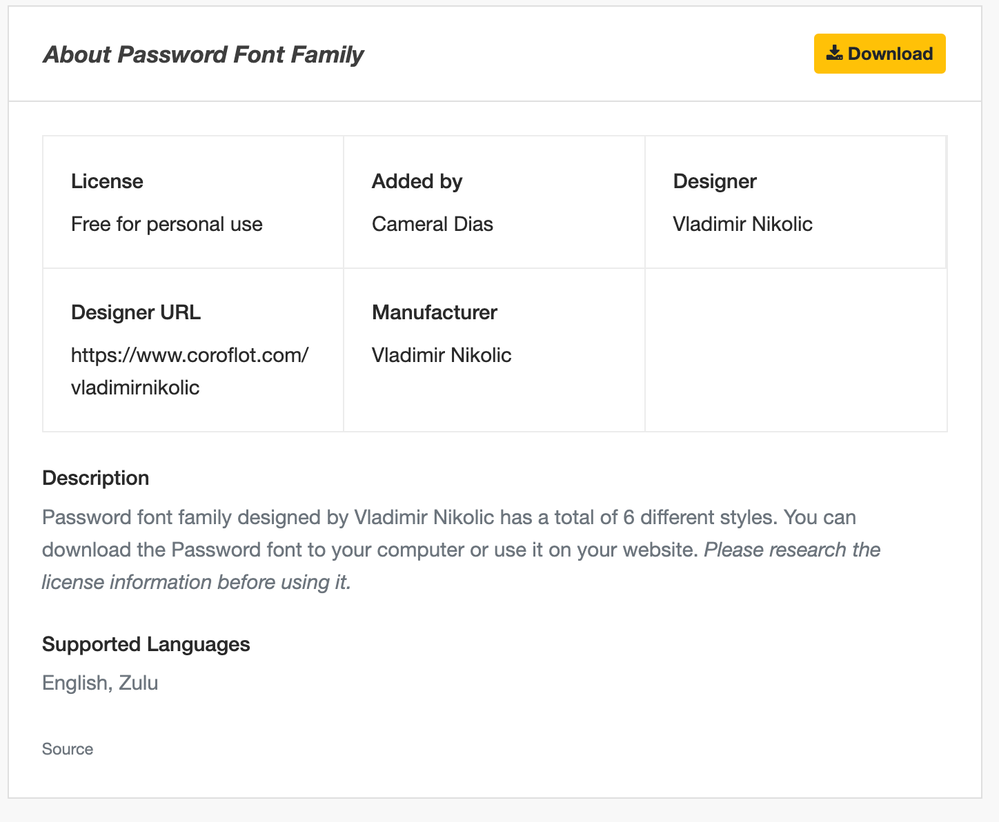The height and width of the screenshot is (822, 999).
Task: Click 'Vladimir Nikolic' under Designer
Action: (x=742, y=224)
